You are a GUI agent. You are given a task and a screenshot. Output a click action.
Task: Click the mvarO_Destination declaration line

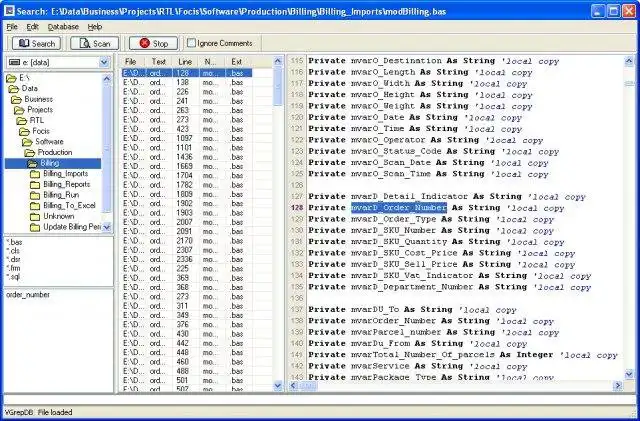[433, 61]
